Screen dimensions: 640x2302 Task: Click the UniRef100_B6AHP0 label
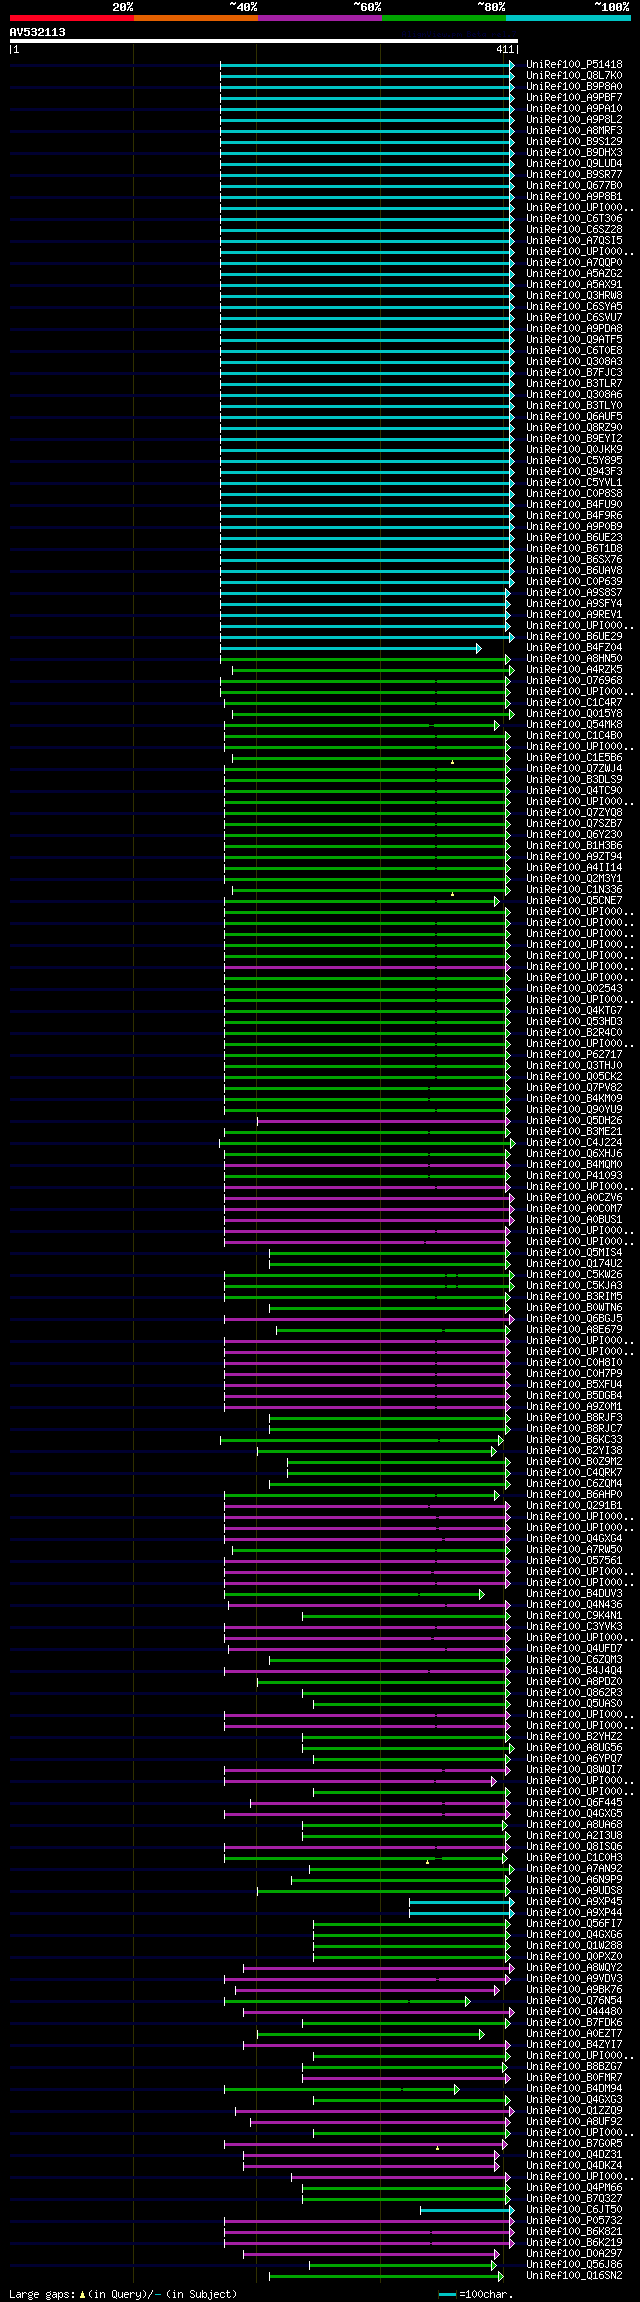[x=574, y=1495]
